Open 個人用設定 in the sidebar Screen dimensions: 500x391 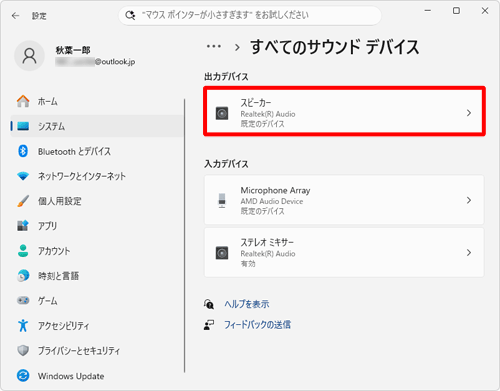(97, 201)
